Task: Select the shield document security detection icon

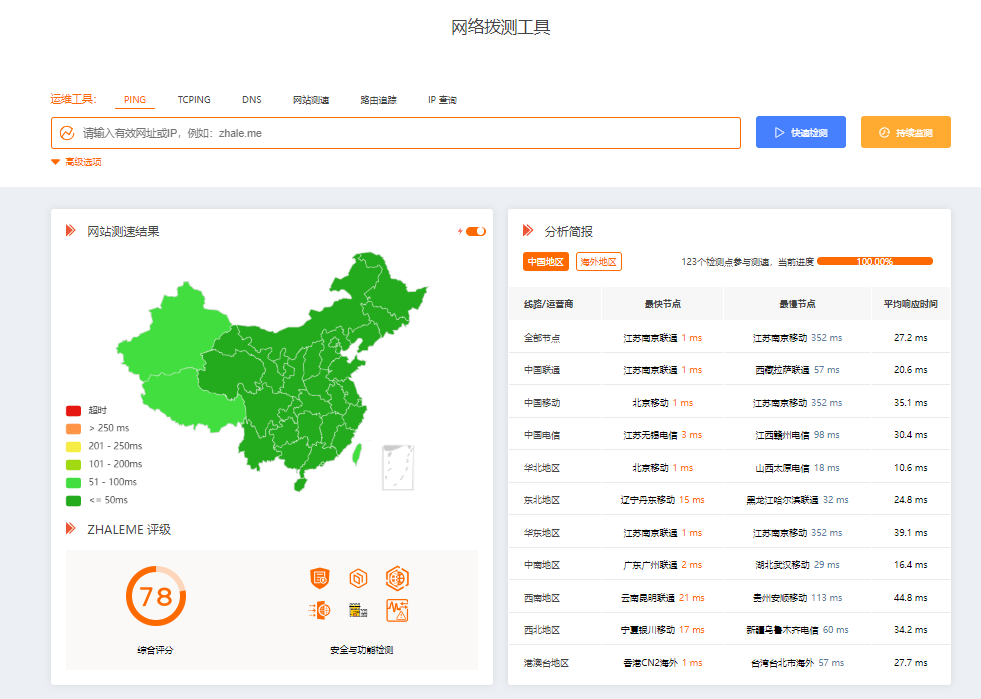Action: (x=319, y=578)
